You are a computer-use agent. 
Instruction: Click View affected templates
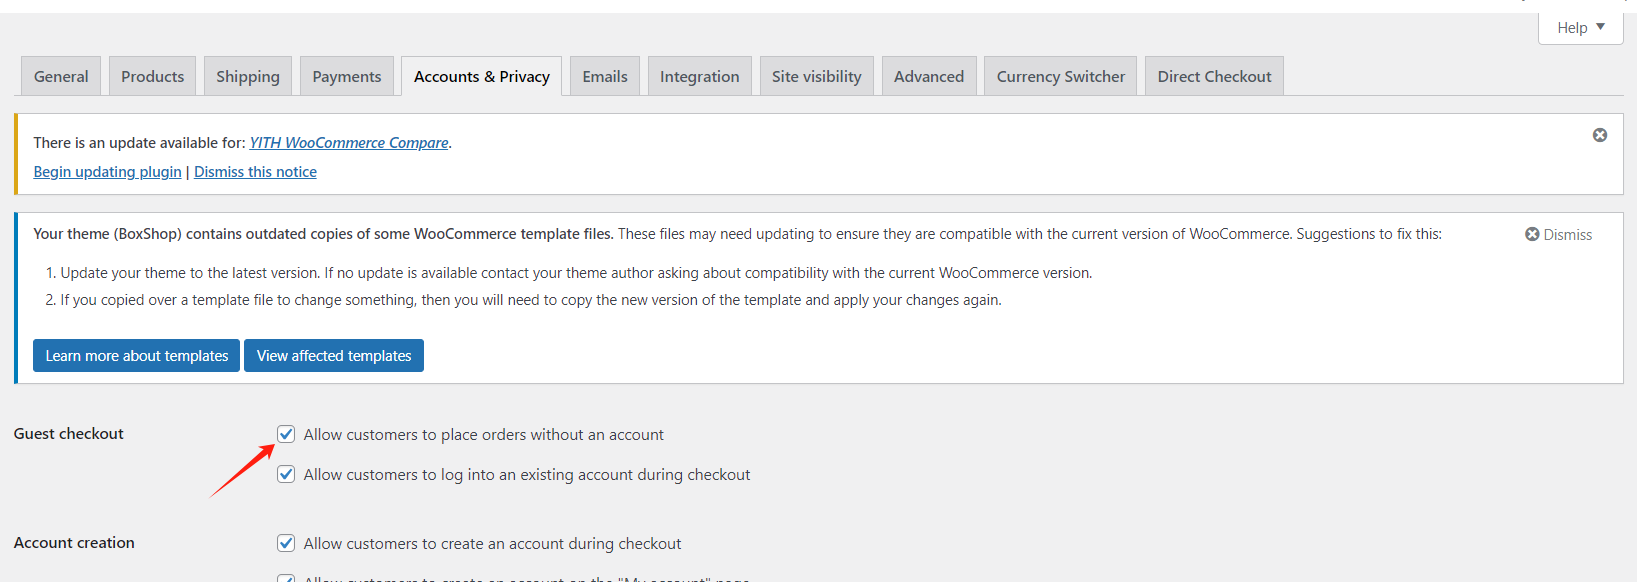coord(333,355)
